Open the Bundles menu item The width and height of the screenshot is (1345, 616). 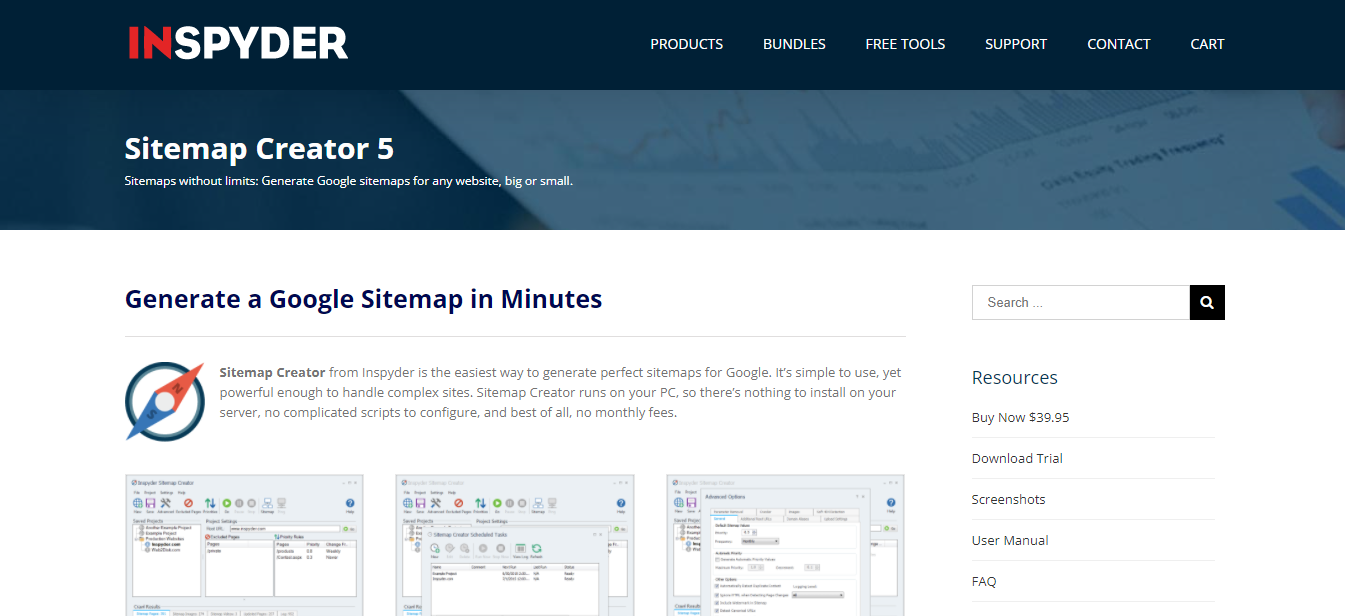(x=794, y=44)
